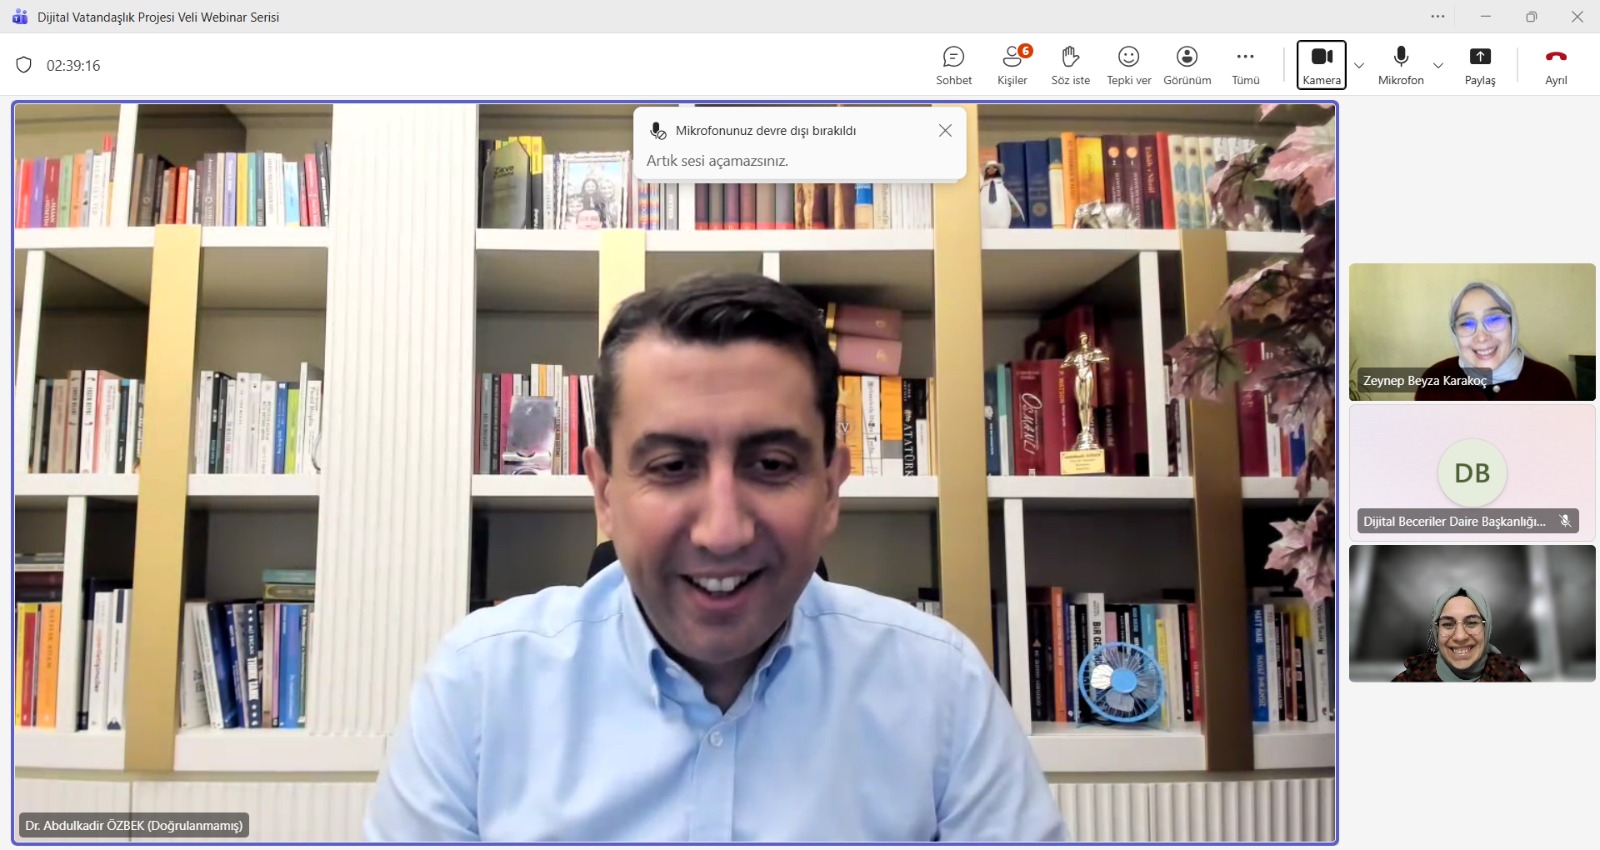Leave the meeting with Ayrıl

pyautogui.click(x=1556, y=65)
